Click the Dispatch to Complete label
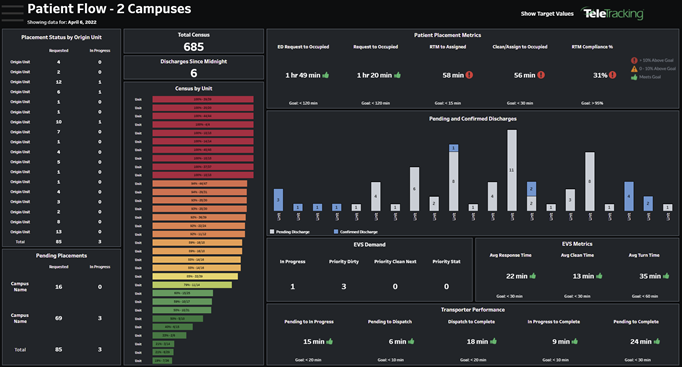682x367 pixels. [471, 322]
